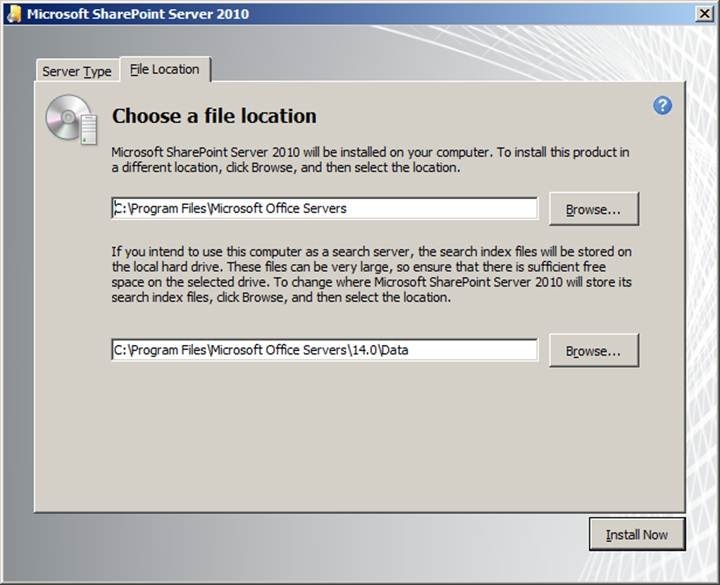Browse for the product install location
Viewport: 720px width, 585px height.
[x=594, y=209]
